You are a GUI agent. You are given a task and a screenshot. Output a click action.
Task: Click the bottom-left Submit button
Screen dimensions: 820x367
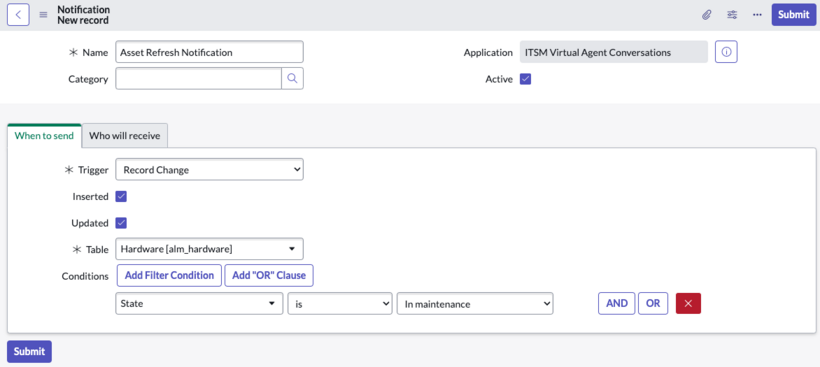click(x=29, y=351)
